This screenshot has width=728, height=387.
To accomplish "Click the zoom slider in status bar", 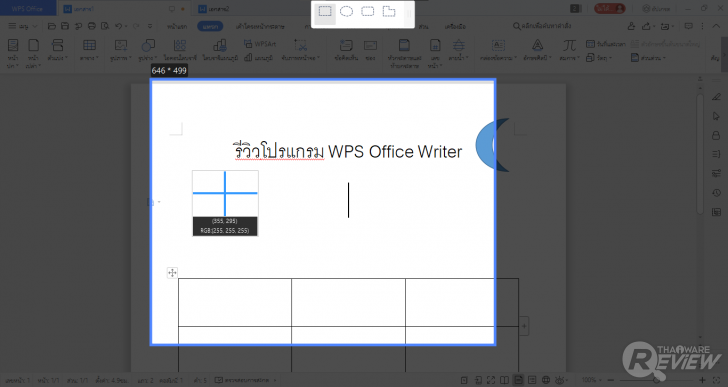I will click(x=656, y=380).
